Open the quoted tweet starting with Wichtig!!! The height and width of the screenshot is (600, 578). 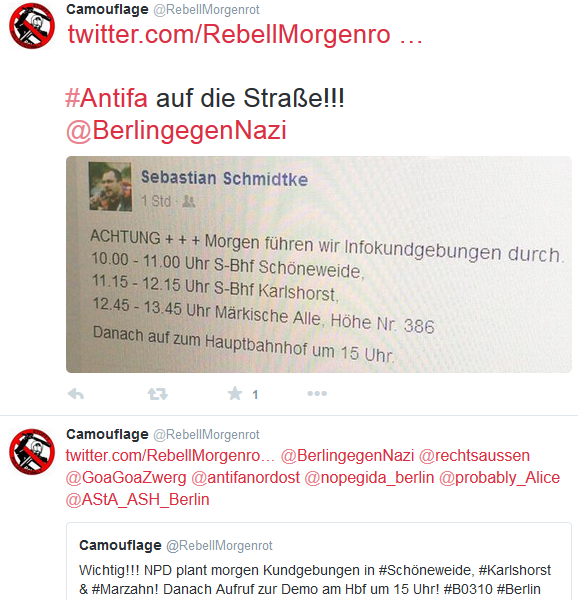[319, 561]
